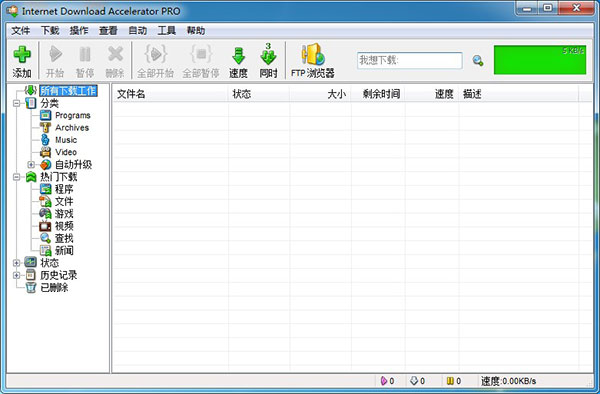Open the 帮助 menu
Image resolution: width=600 pixels, height=394 pixels.
tap(196, 30)
